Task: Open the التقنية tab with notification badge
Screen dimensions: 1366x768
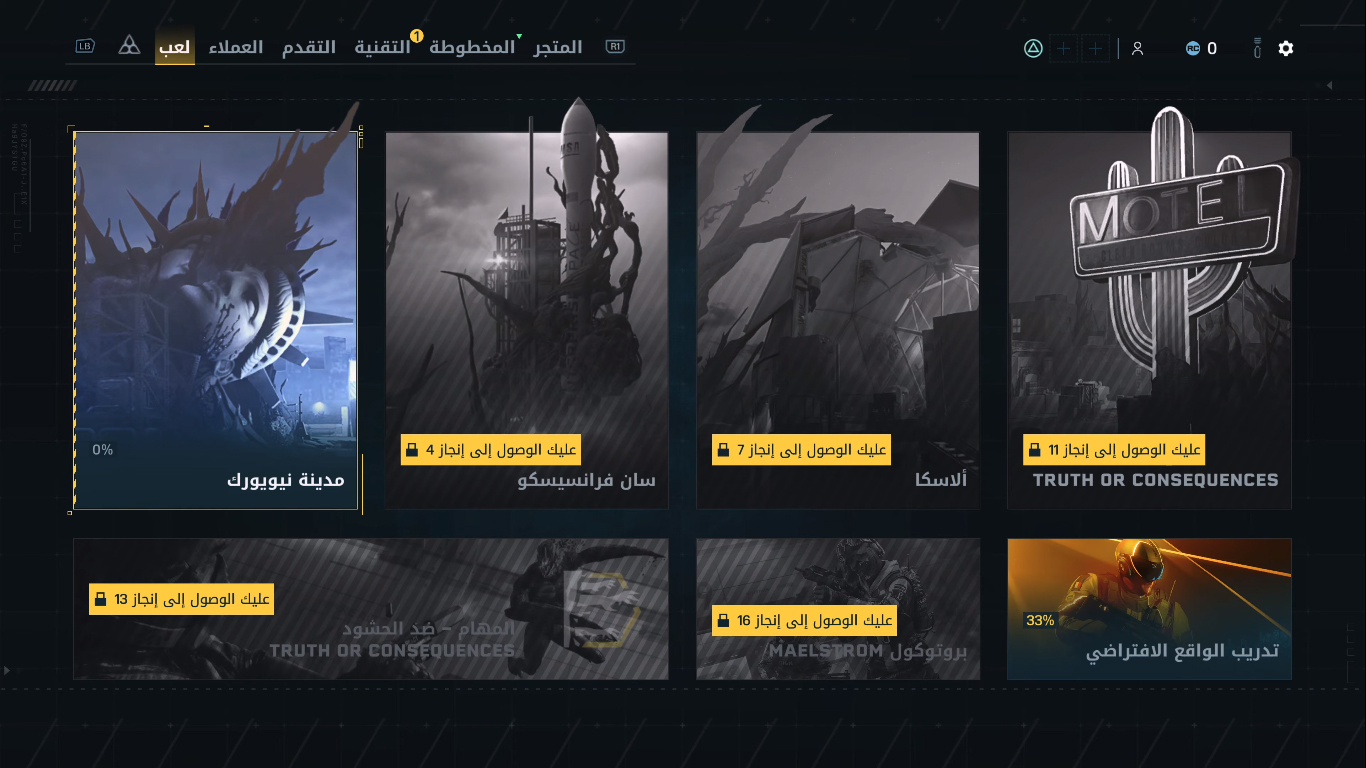Action: click(383, 47)
